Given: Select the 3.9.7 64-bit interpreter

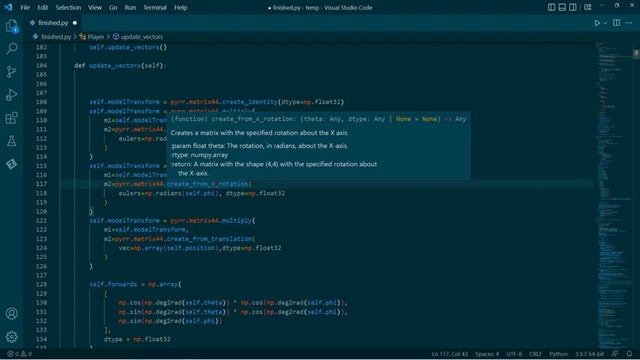Looking at the screenshot, I should tap(589, 354).
